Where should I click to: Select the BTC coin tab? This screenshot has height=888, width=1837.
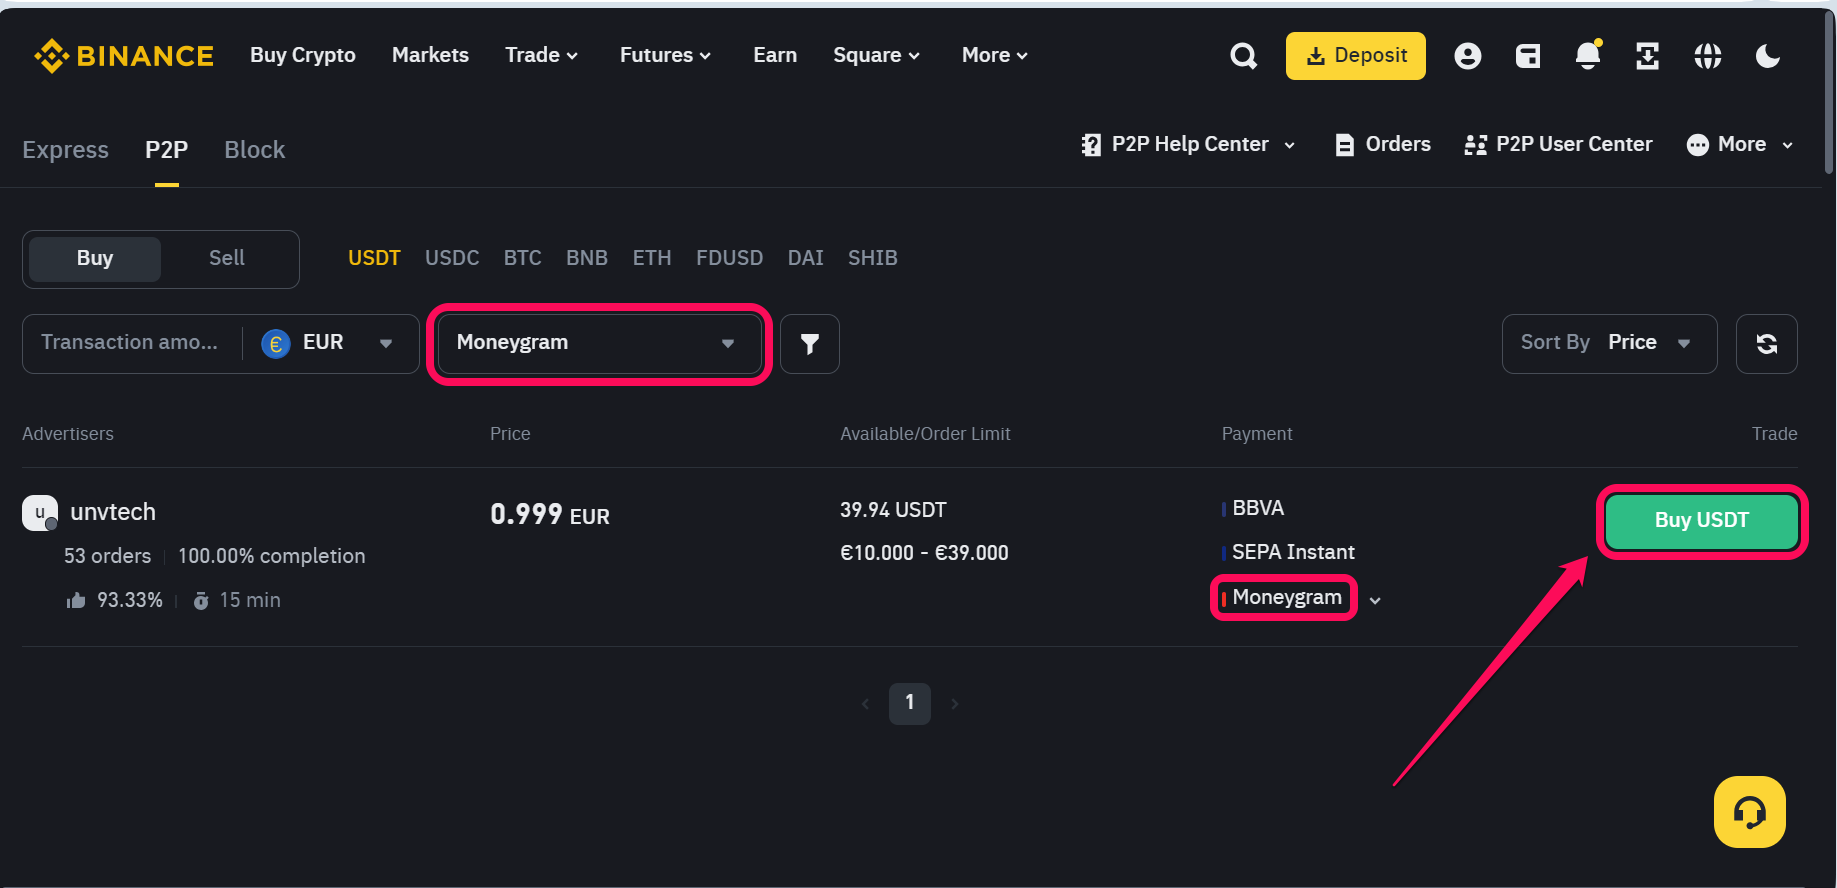pos(523,259)
